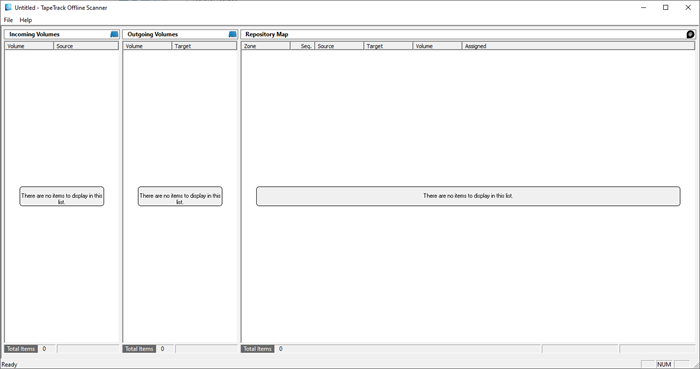Click the Outgoing Volumes panel scanner icon
700x369 pixels.
pos(233,34)
